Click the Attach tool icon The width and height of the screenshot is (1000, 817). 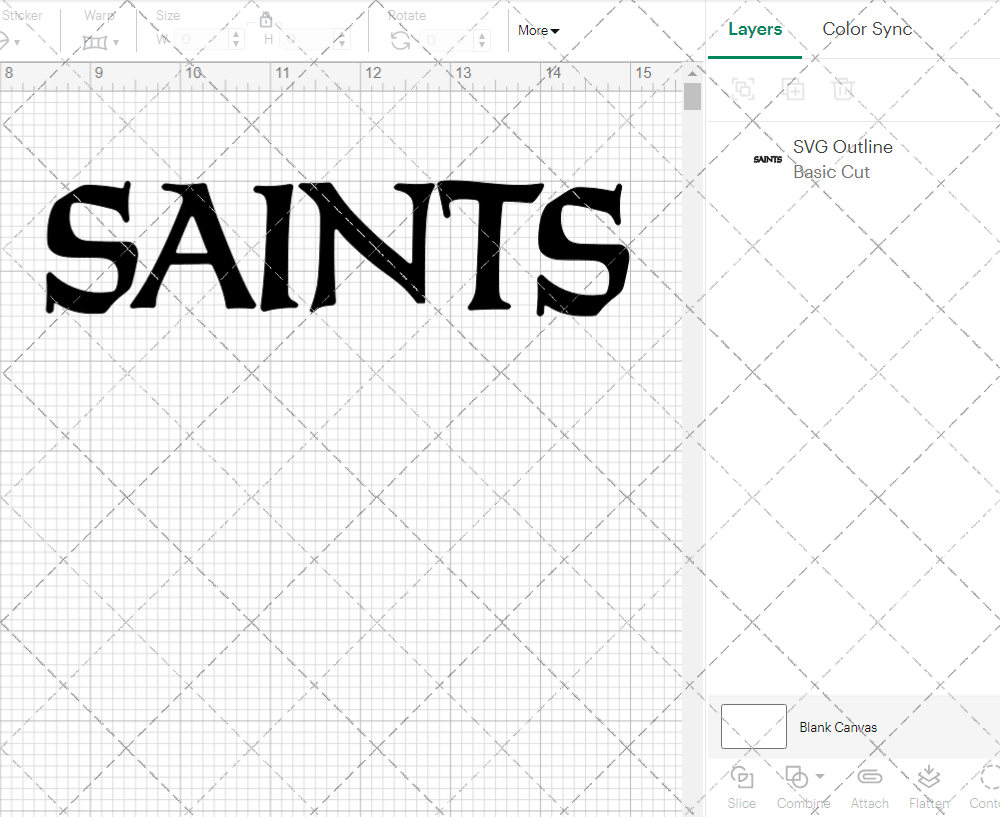coord(869,777)
